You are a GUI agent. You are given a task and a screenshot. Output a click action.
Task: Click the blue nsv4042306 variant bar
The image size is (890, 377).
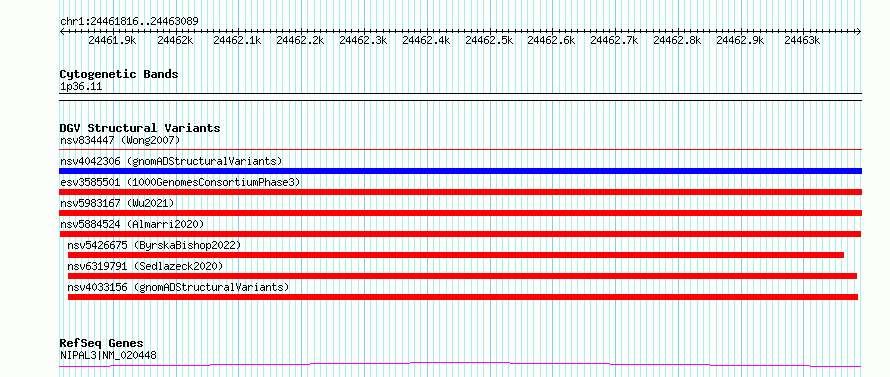[460, 171]
